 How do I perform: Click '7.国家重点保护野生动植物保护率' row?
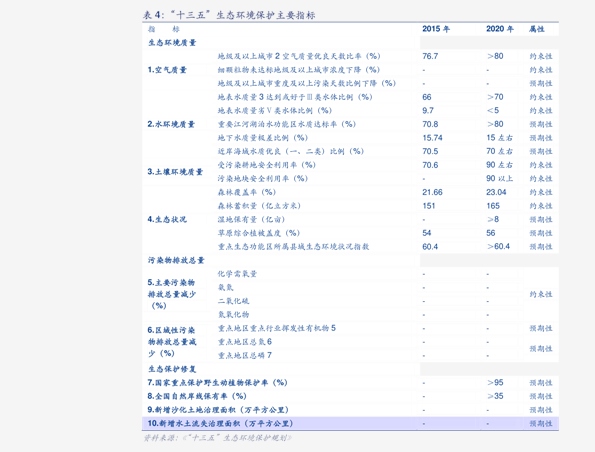(x=217, y=383)
